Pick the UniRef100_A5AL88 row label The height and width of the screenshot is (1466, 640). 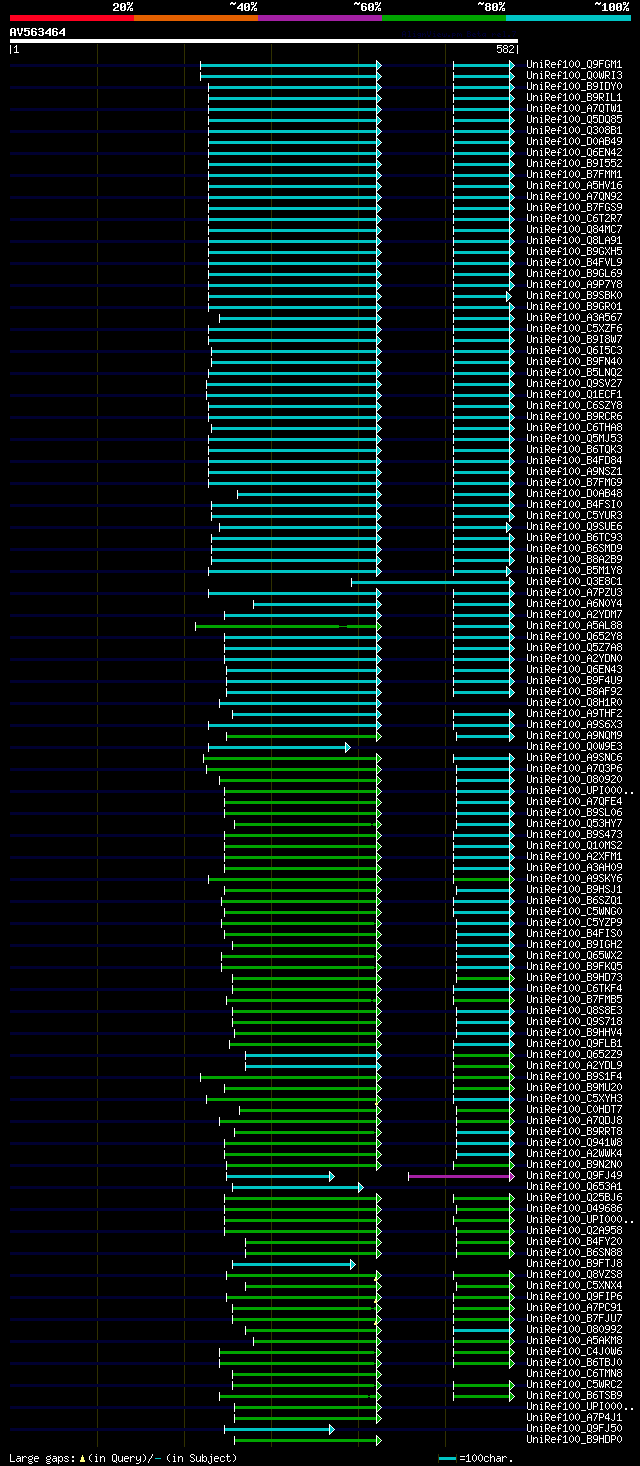click(x=574, y=626)
